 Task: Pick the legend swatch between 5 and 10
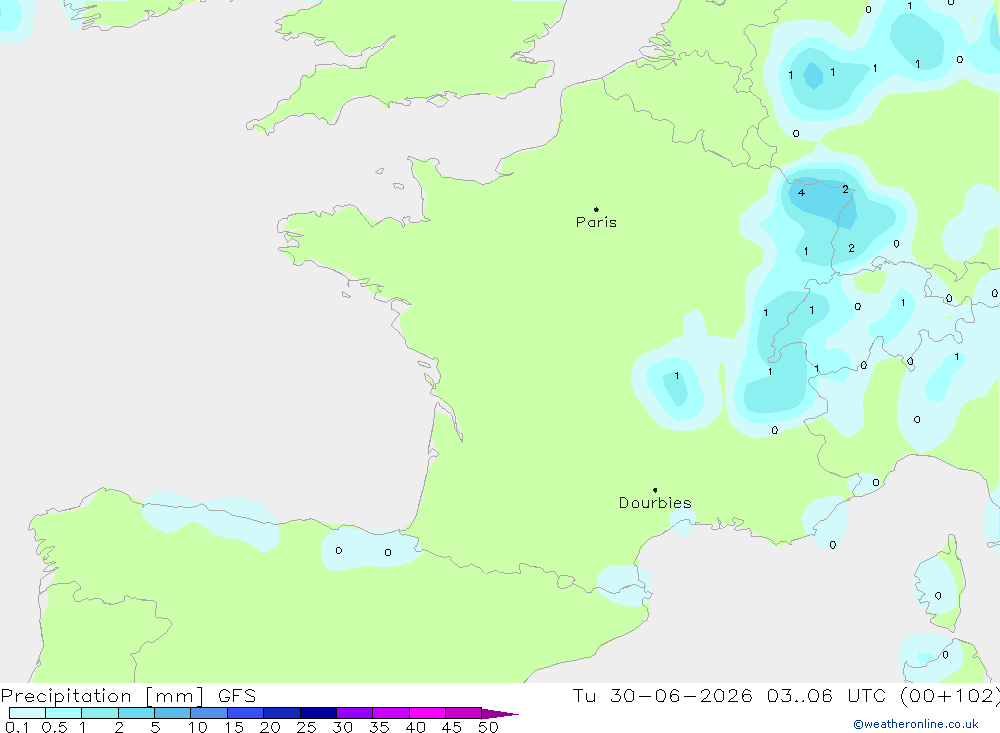click(x=172, y=713)
